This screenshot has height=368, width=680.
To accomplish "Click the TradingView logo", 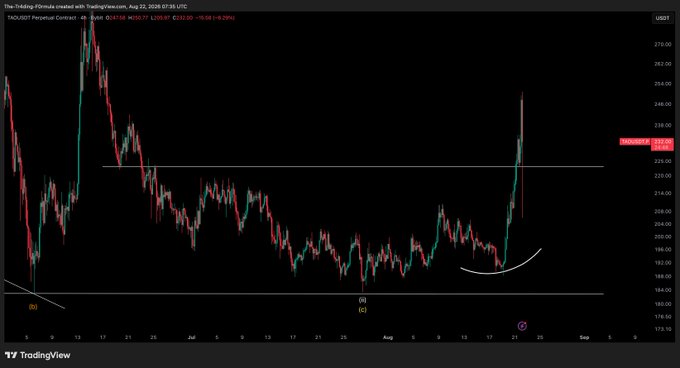I will tap(38, 355).
